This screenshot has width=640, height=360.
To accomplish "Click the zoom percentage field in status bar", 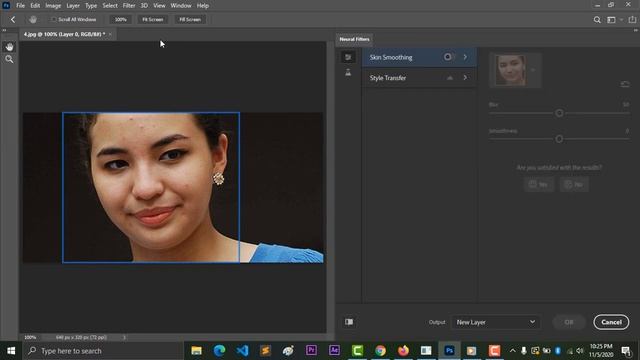I will (30, 338).
